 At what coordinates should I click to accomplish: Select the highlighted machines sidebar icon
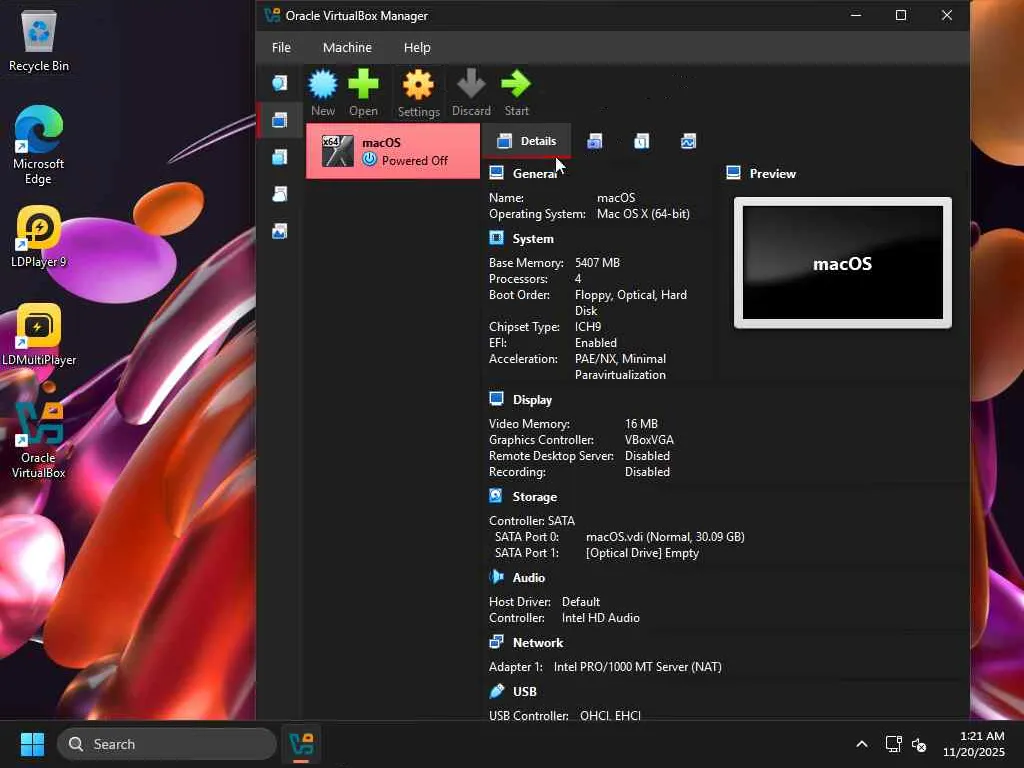280,120
